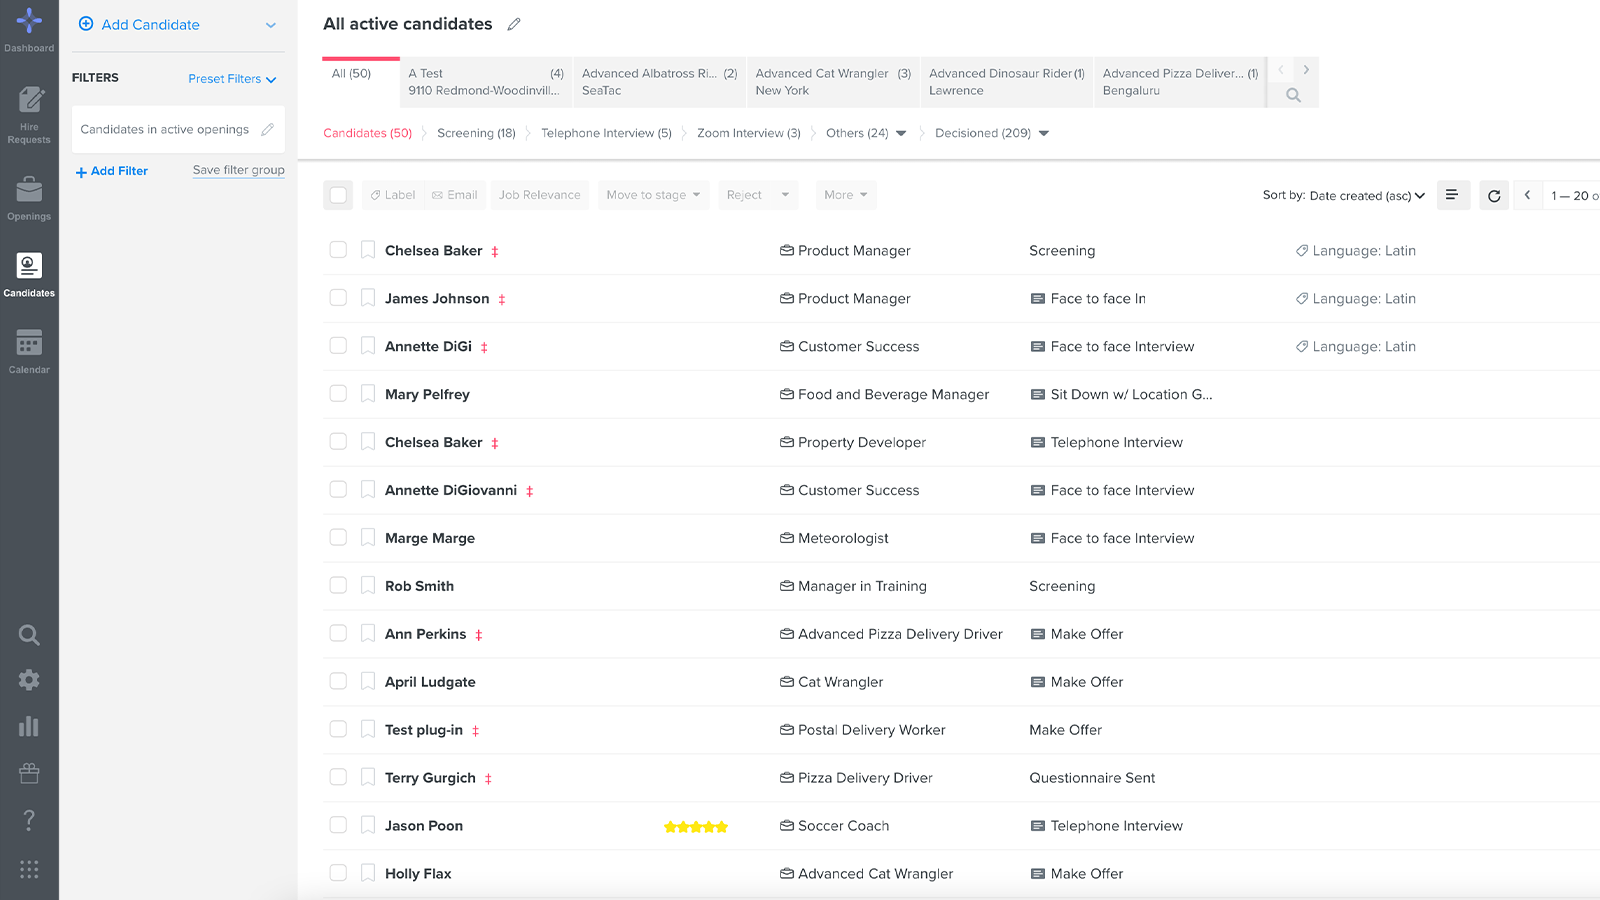Click the sidebar search magnifier icon
This screenshot has height=900, width=1600.
pyautogui.click(x=29, y=635)
